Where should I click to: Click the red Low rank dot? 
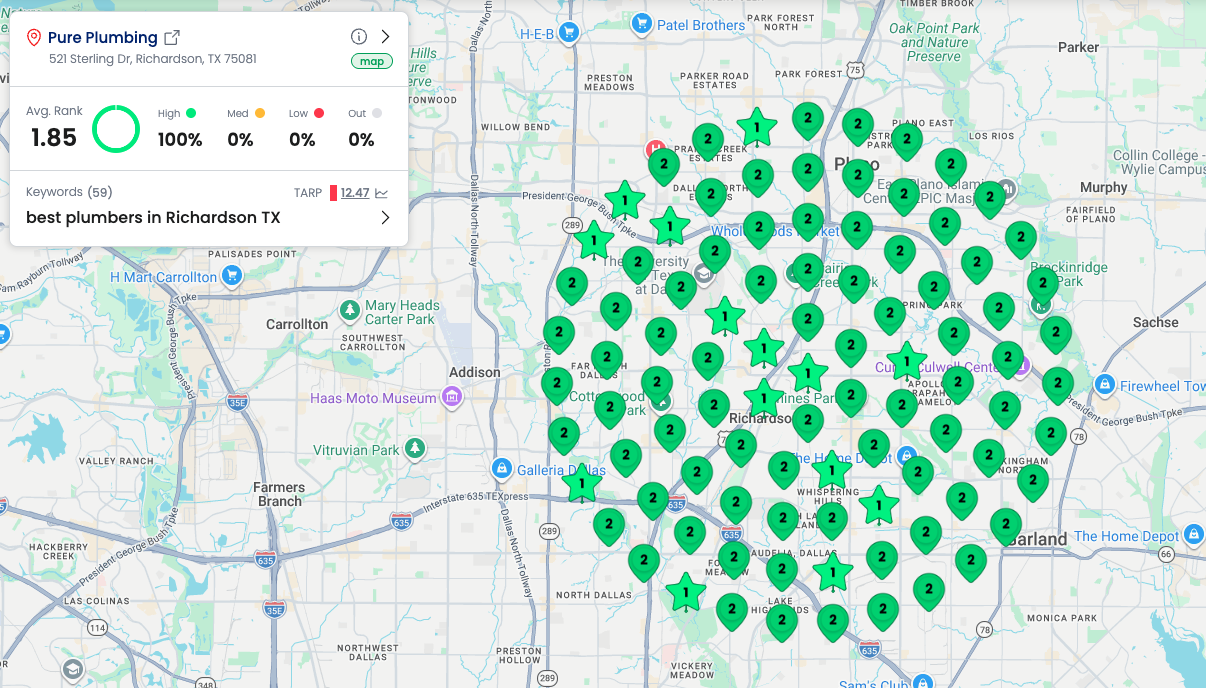click(x=319, y=113)
